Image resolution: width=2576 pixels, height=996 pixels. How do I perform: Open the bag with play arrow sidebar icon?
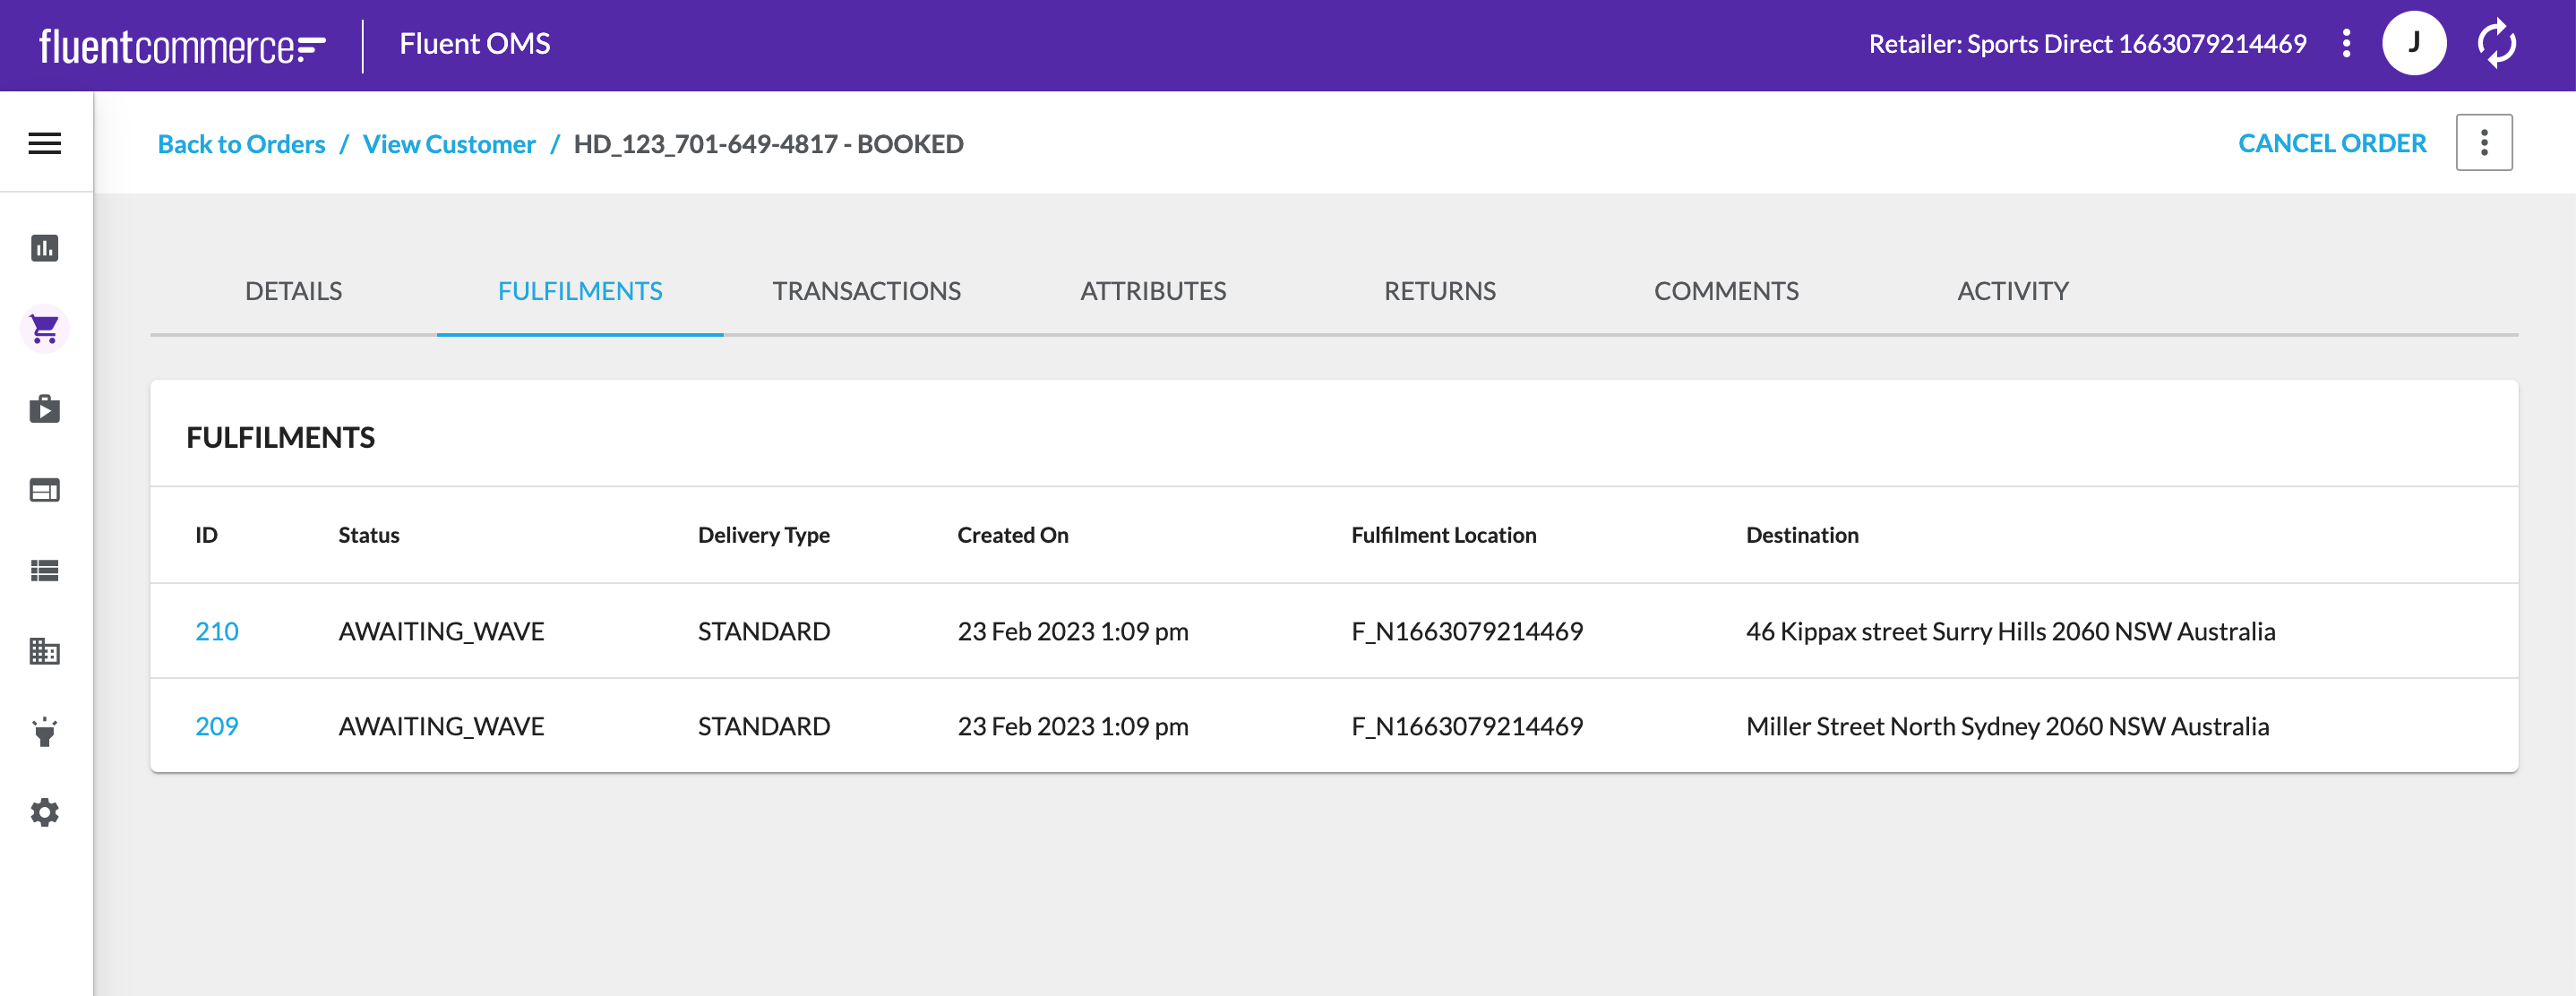coord(44,409)
